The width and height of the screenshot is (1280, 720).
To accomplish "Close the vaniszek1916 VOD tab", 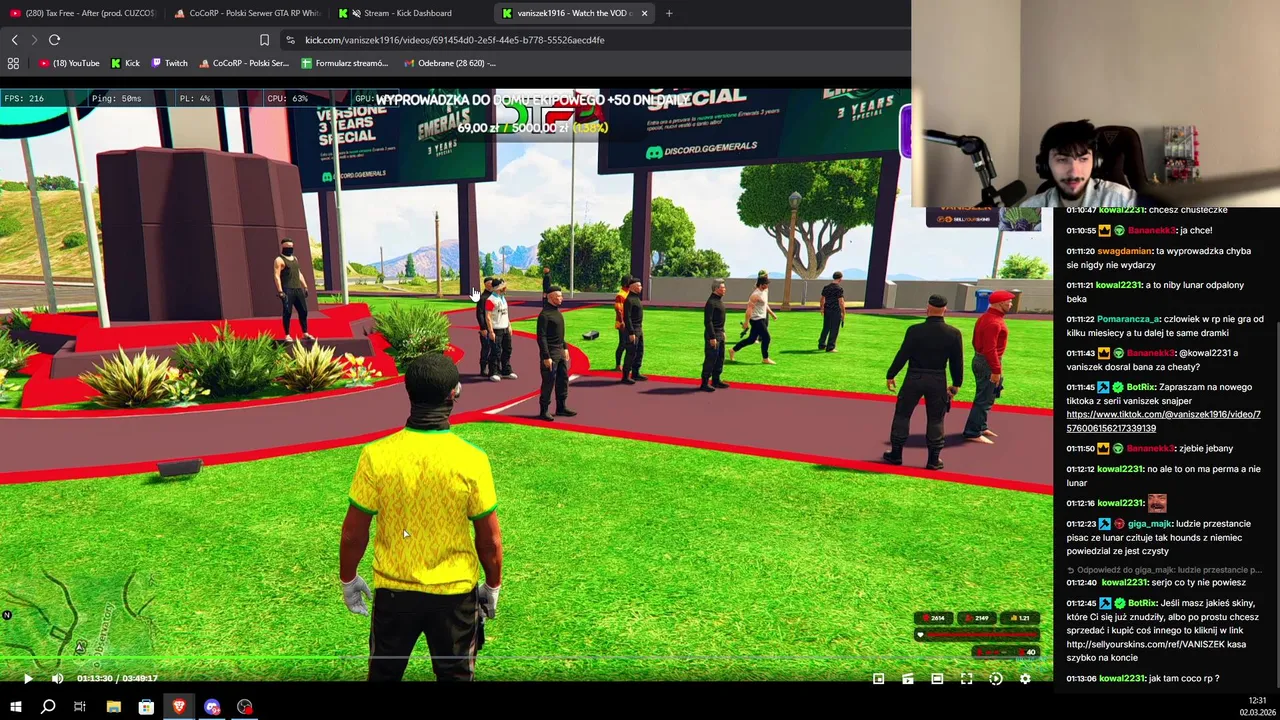I will click(x=644, y=13).
